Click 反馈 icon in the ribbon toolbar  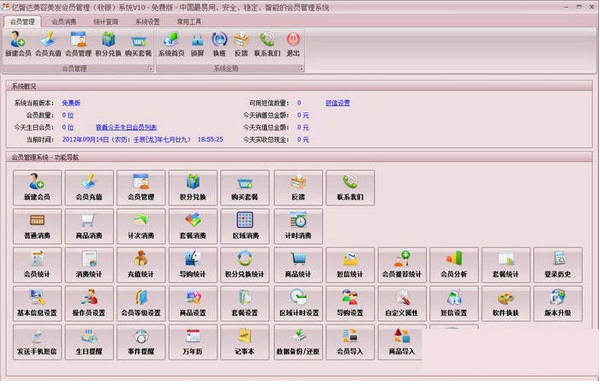pyautogui.click(x=241, y=44)
